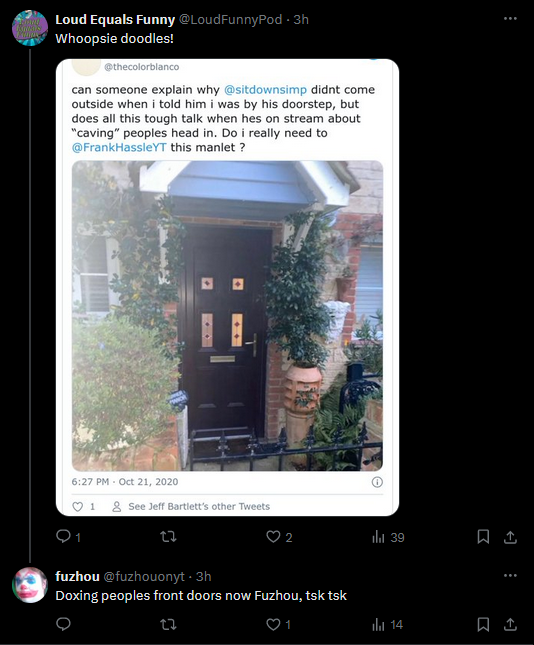Open the Loud Equals Funny display name
The image size is (534, 645).
point(115,19)
